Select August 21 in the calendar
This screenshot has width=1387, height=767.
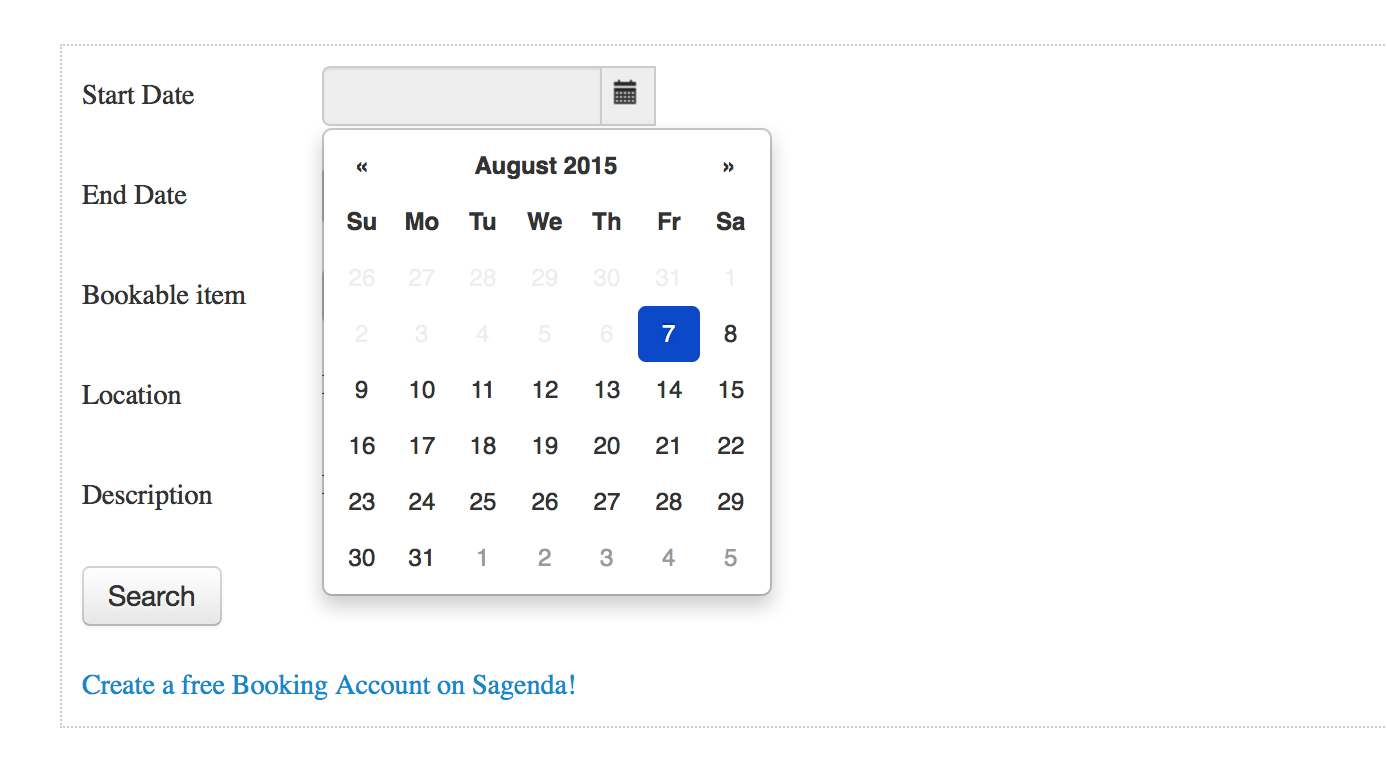(668, 446)
